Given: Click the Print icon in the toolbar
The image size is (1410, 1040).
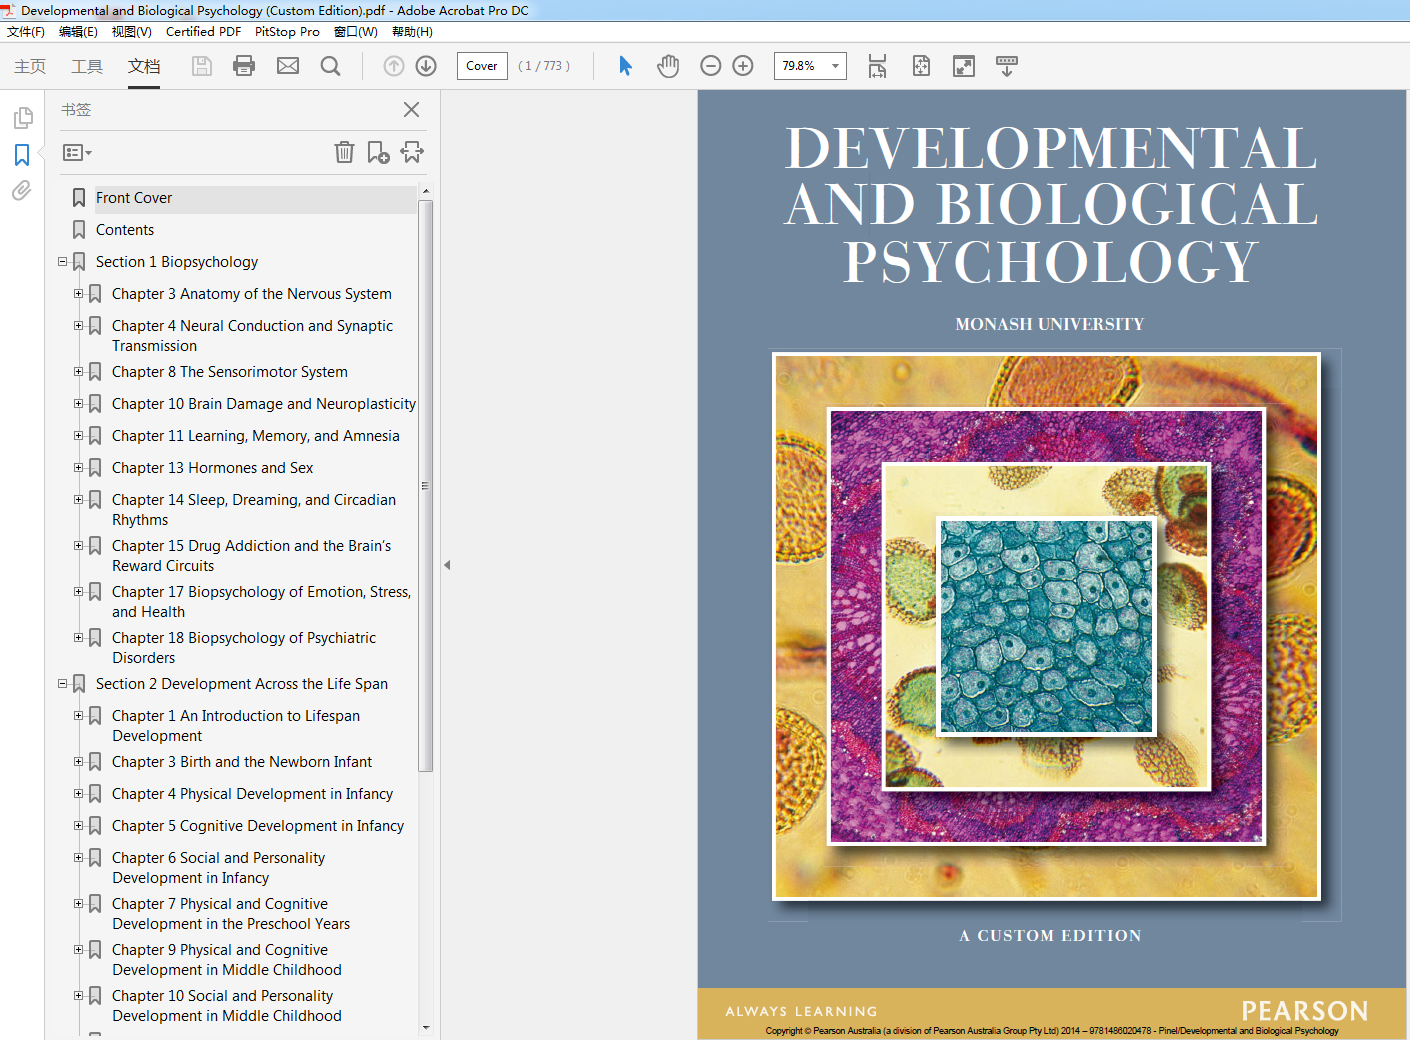Looking at the screenshot, I should click(x=244, y=66).
